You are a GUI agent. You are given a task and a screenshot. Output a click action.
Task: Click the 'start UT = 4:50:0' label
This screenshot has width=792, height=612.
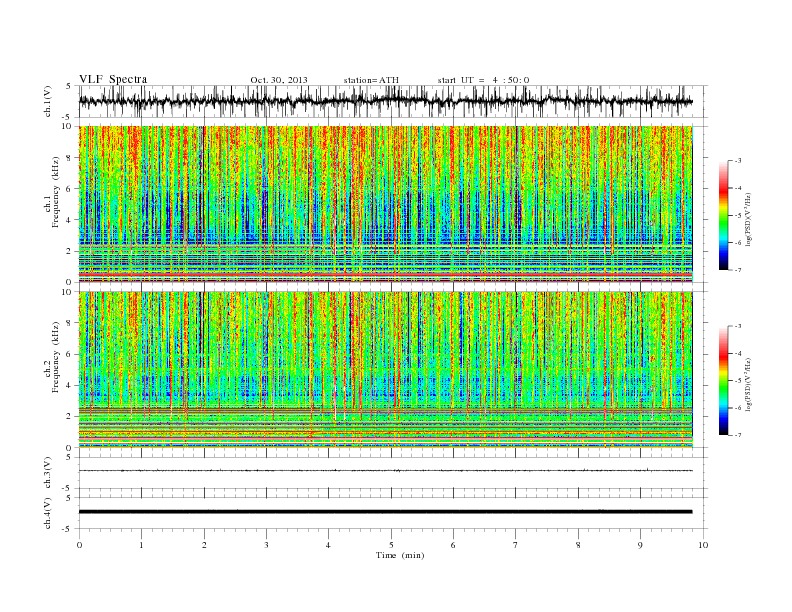(x=483, y=80)
